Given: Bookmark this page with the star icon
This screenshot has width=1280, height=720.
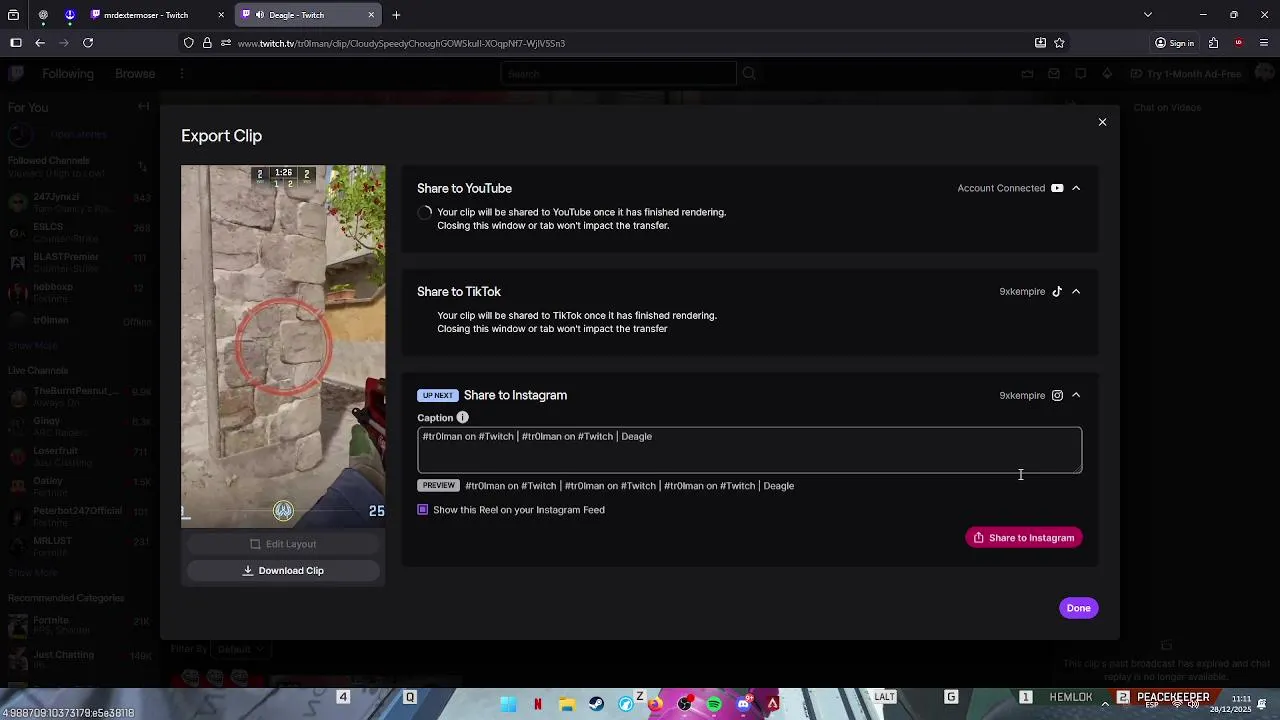Looking at the screenshot, I should (x=1059, y=43).
